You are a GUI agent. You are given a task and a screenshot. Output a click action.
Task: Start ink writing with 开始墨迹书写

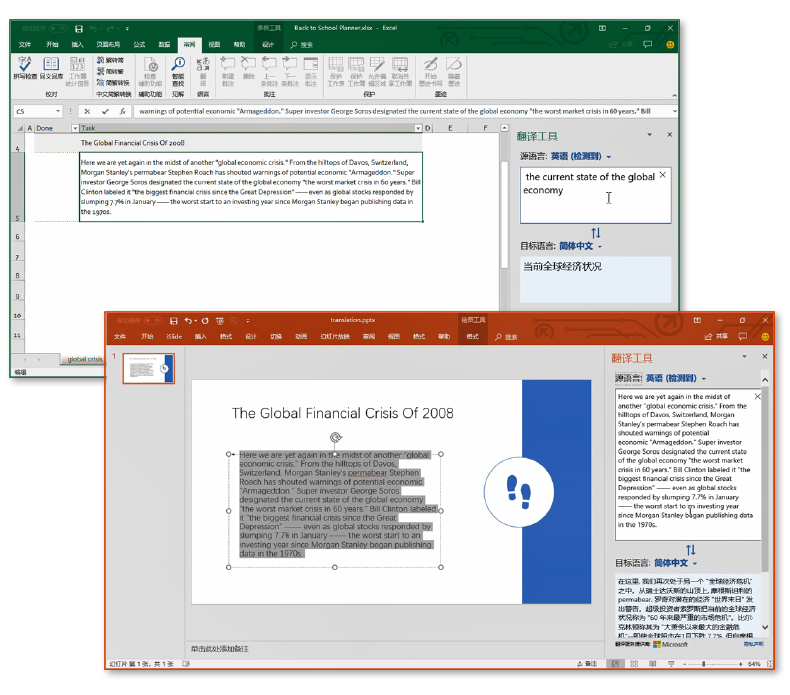[x=430, y=72]
